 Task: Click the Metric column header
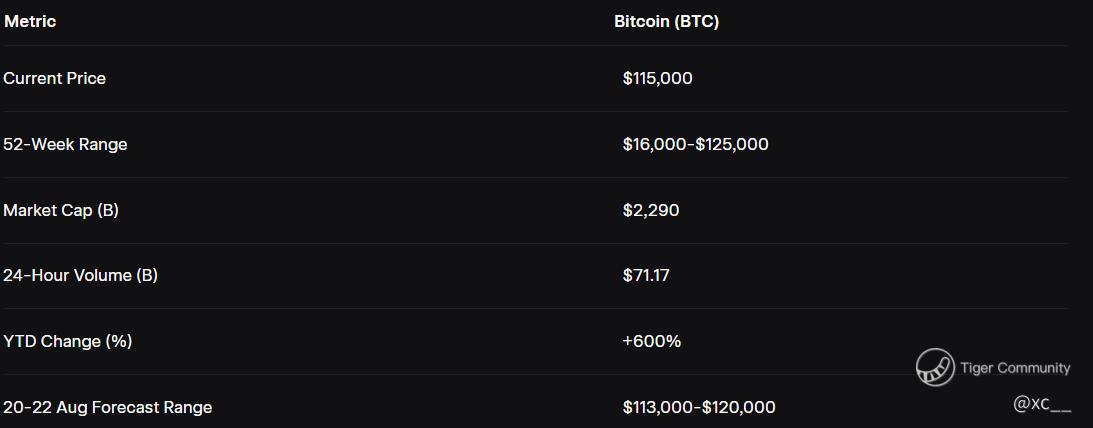pyautogui.click(x=30, y=21)
